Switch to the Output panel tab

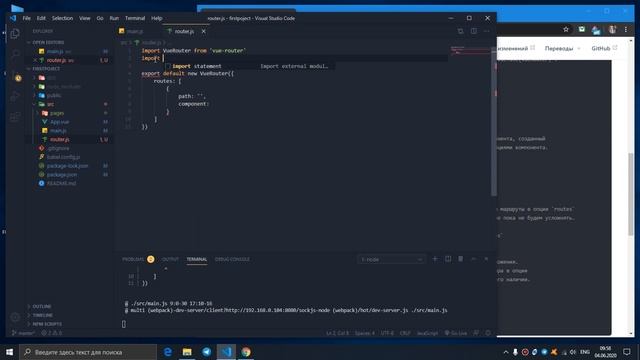[170, 259]
